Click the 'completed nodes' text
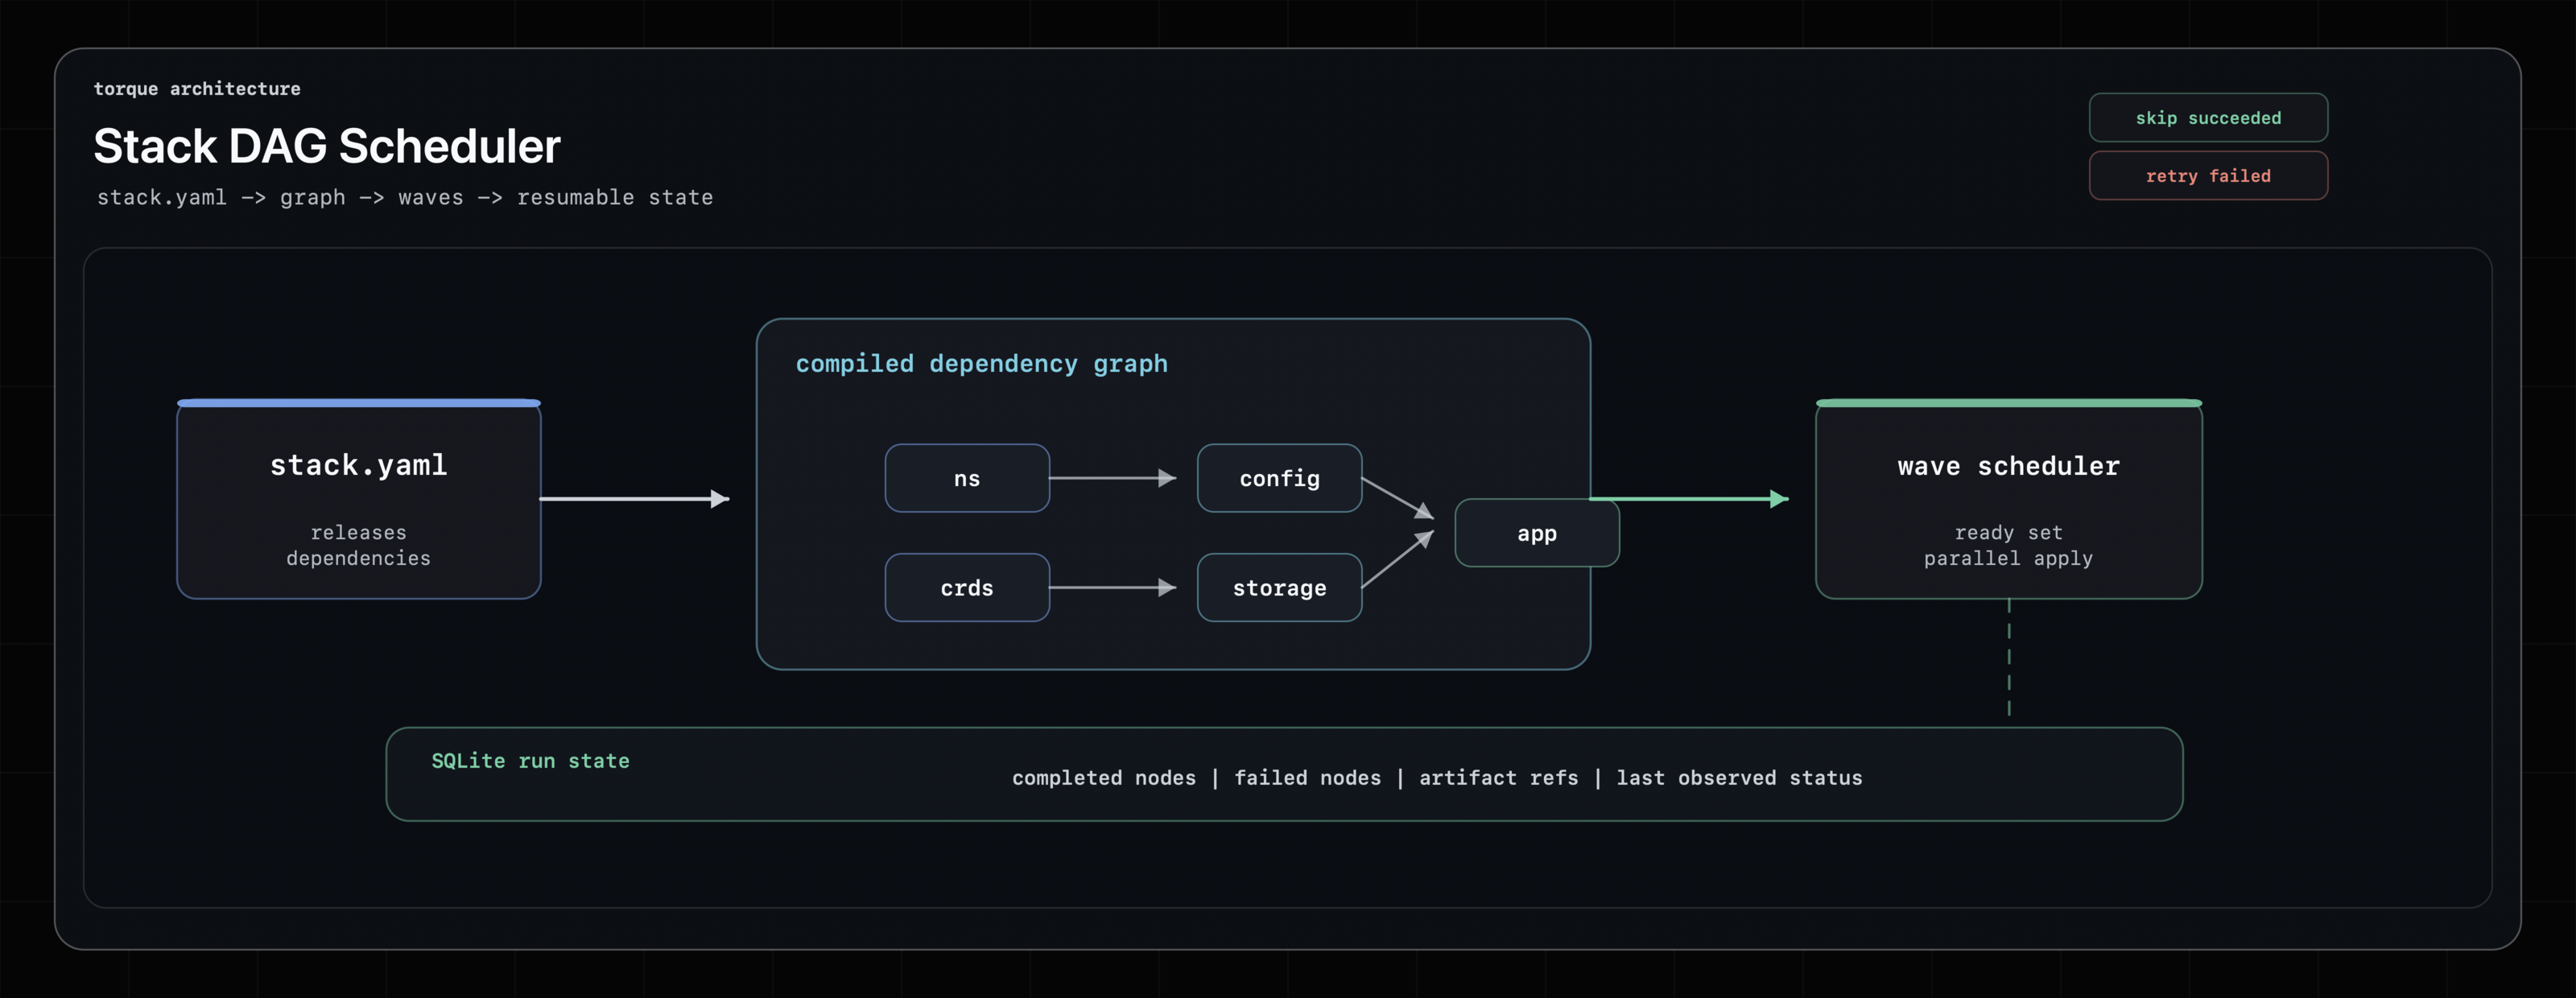Image resolution: width=2576 pixels, height=998 pixels. [x=1104, y=778]
